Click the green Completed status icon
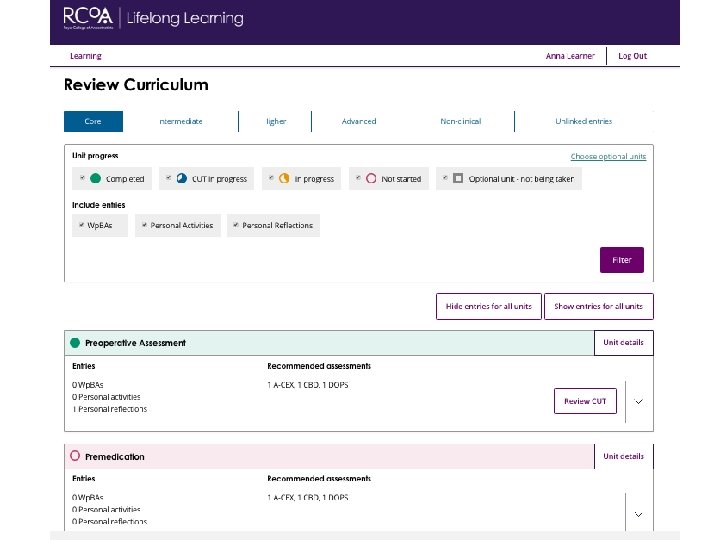Screen dimensions: 720x540 (96, 178)
